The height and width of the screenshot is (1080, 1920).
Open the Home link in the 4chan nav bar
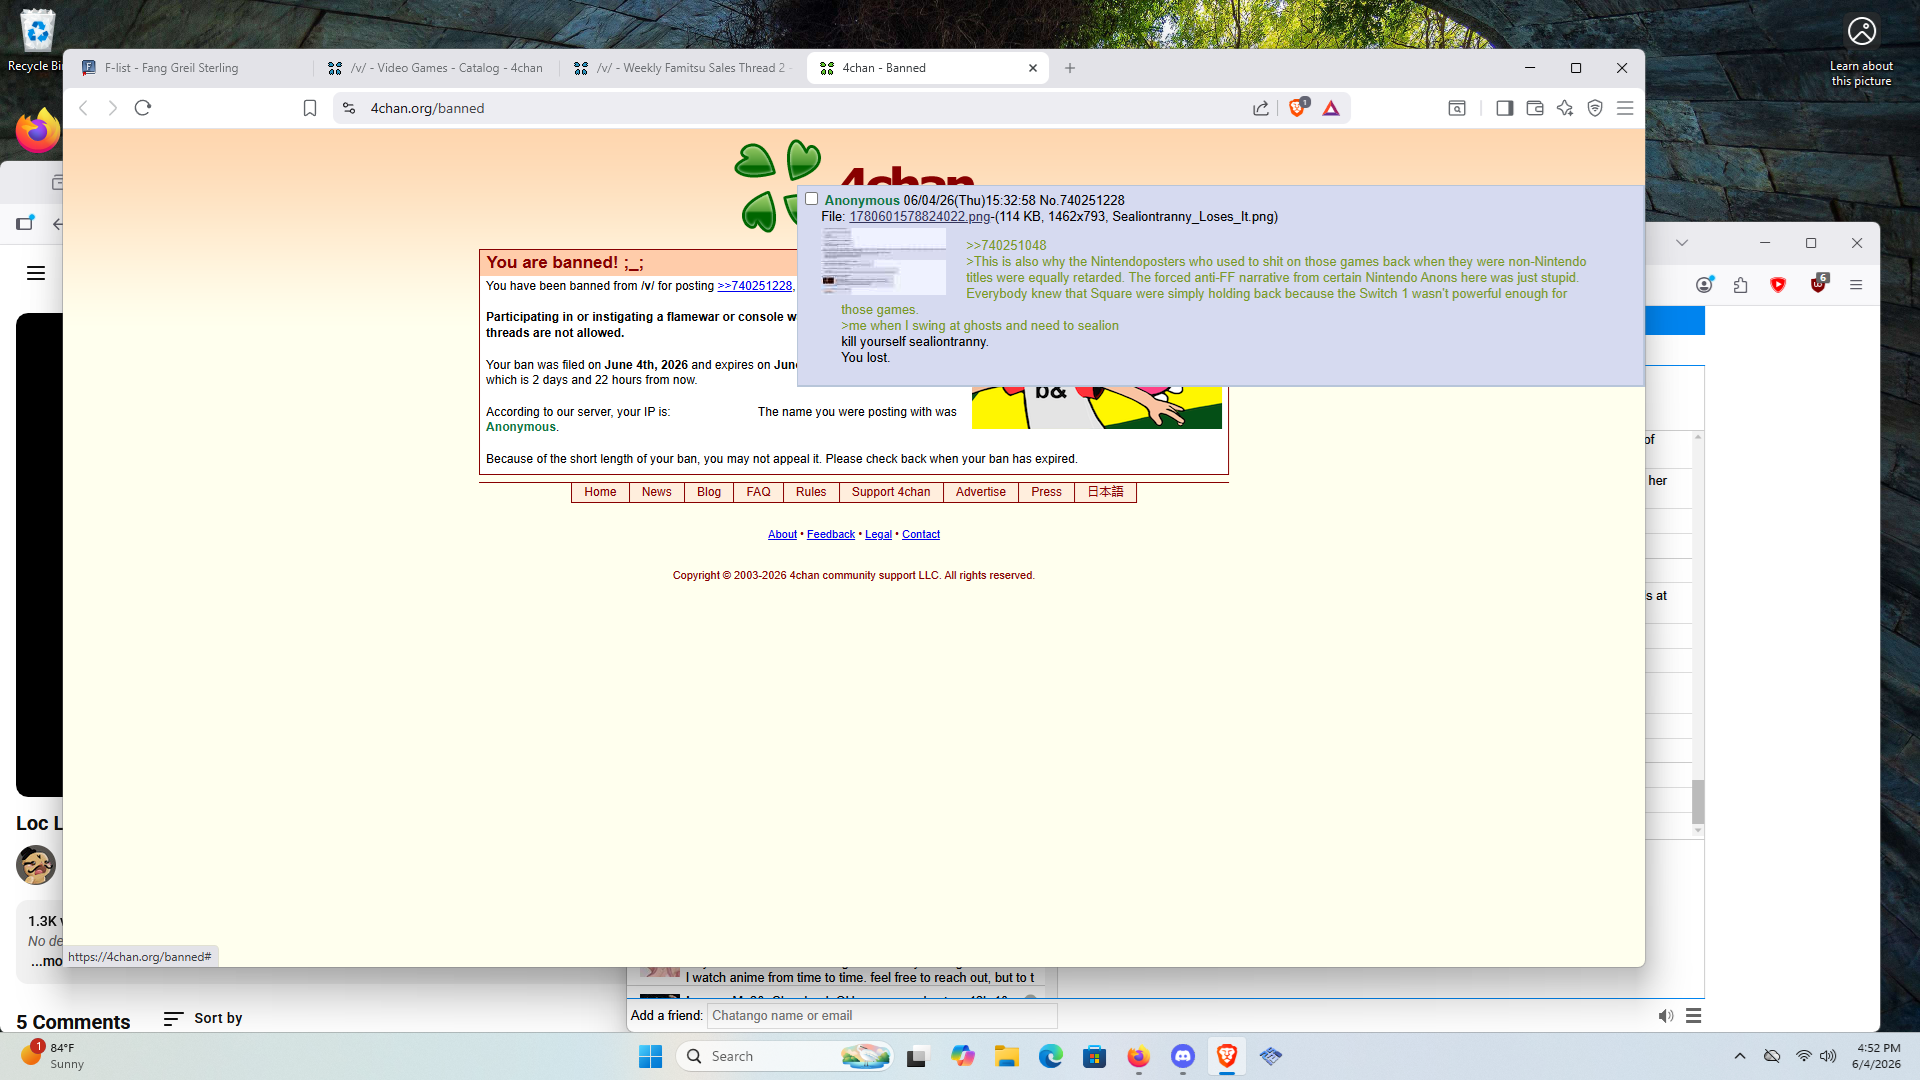click(x=600, y=492)
